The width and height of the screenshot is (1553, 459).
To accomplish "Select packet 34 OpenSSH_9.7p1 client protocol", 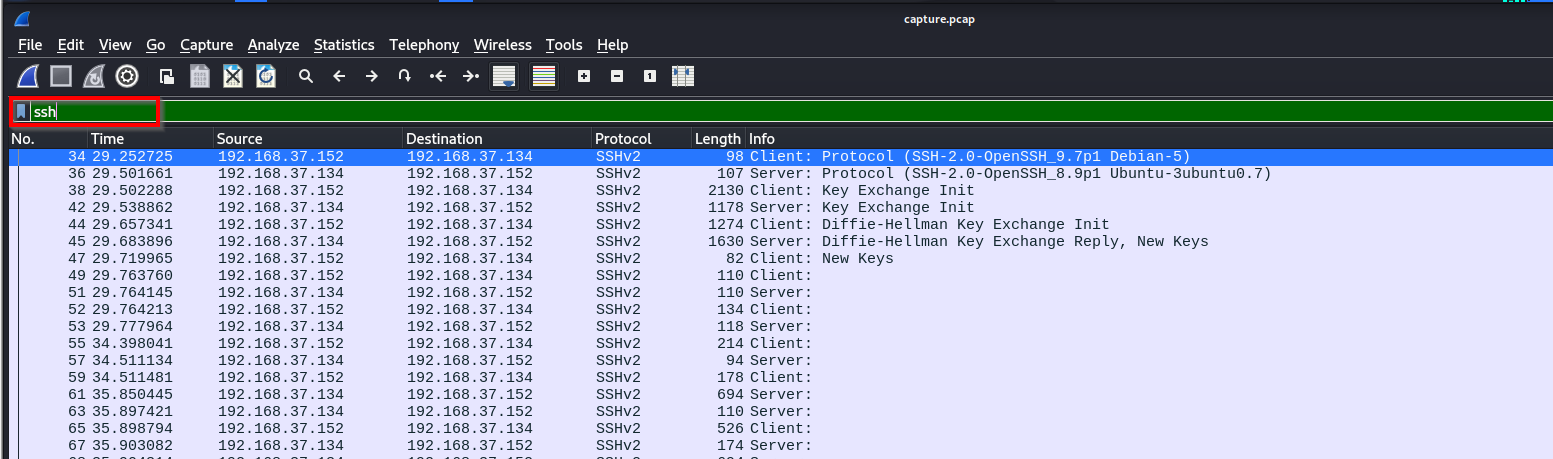I will (781, 157).
